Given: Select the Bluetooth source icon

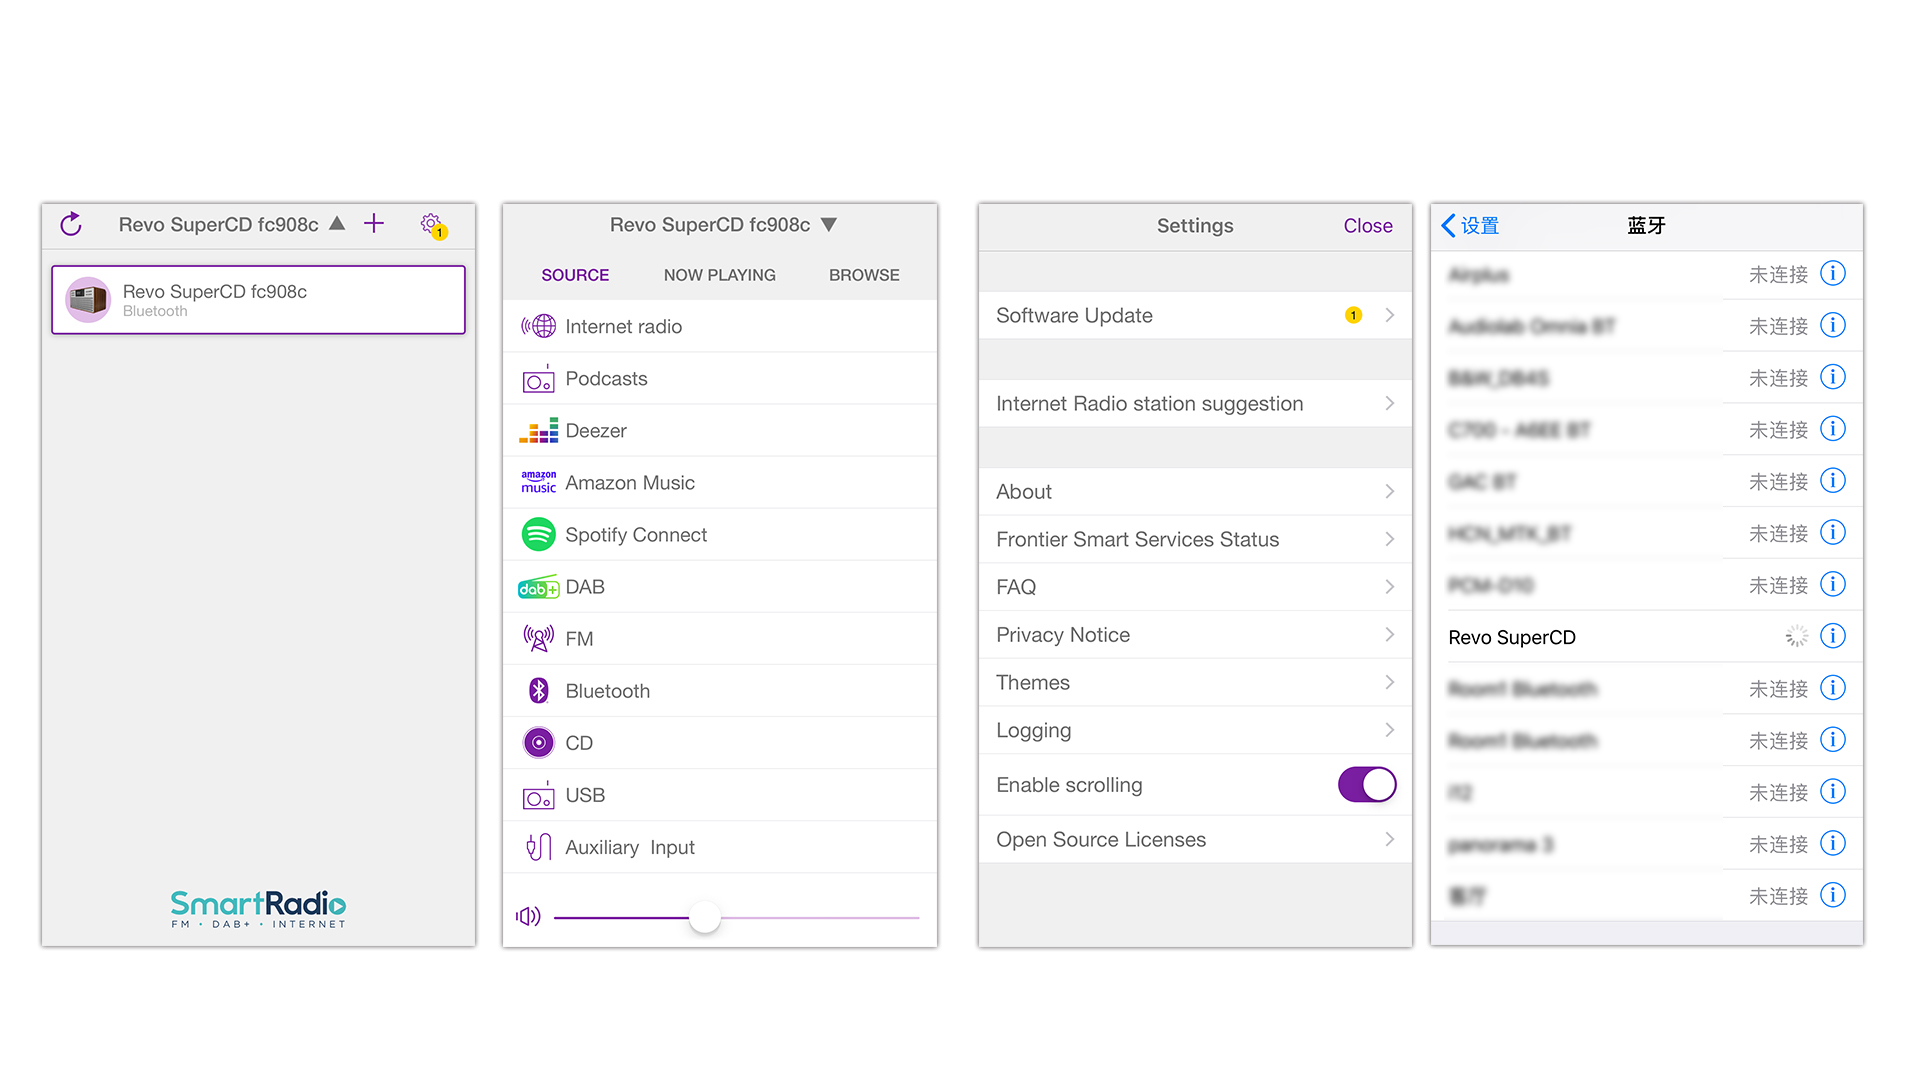Looking at the screenshot, I should [x=538, y=690].
